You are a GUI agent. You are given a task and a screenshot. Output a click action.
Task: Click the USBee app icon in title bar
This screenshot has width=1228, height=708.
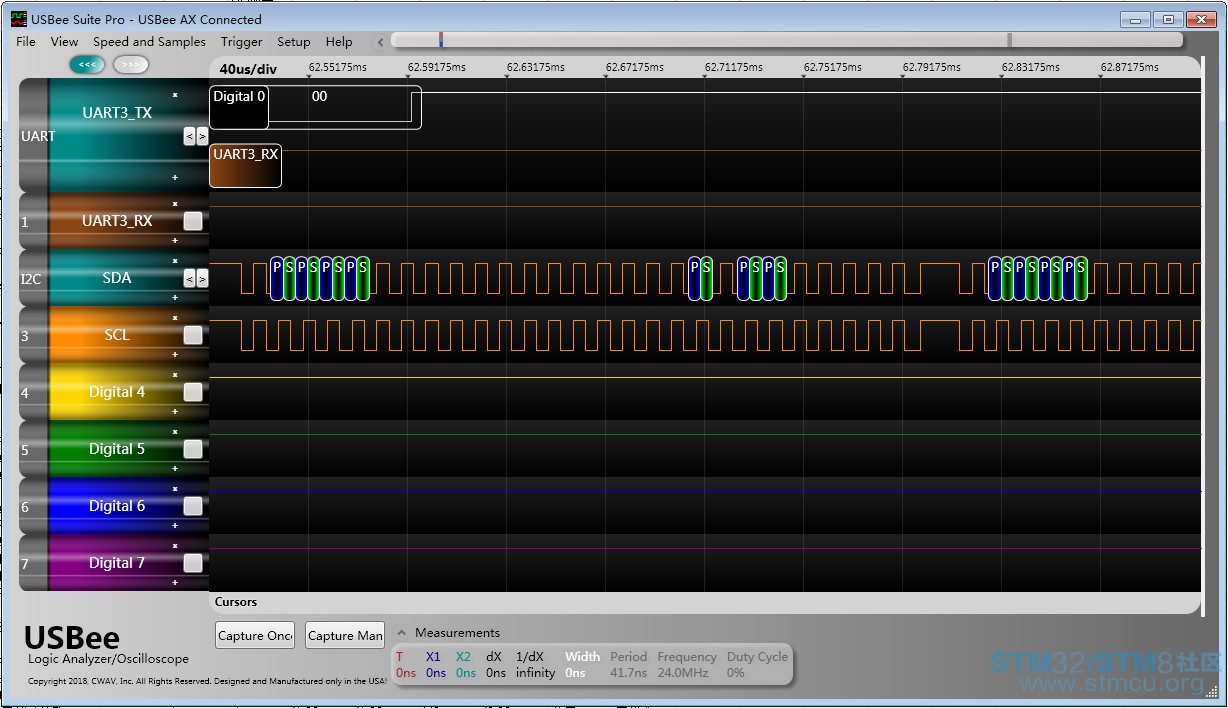tap(18, 19)
